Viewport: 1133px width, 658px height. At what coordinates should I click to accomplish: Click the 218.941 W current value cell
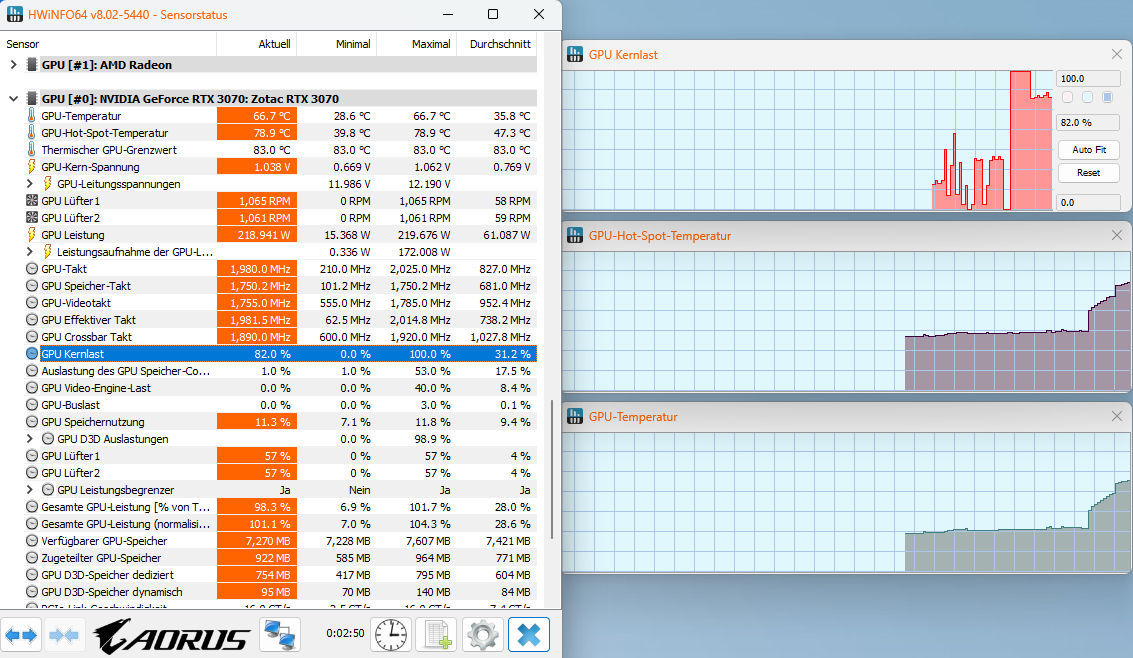(257, 235)
